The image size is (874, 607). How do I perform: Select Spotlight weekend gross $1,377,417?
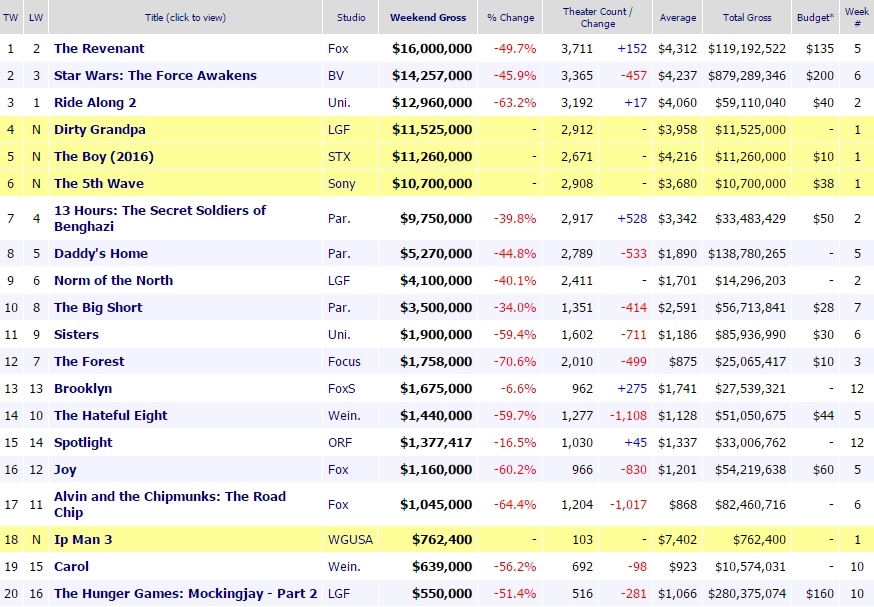point(436,443)
